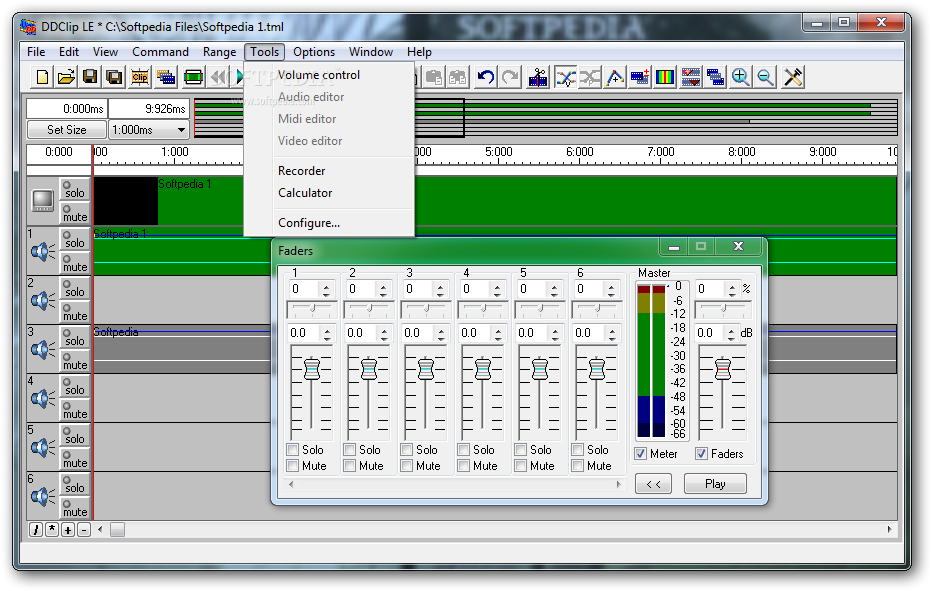Toggle solo on audio track 1
932x591 pixels.
click(74, 238)
